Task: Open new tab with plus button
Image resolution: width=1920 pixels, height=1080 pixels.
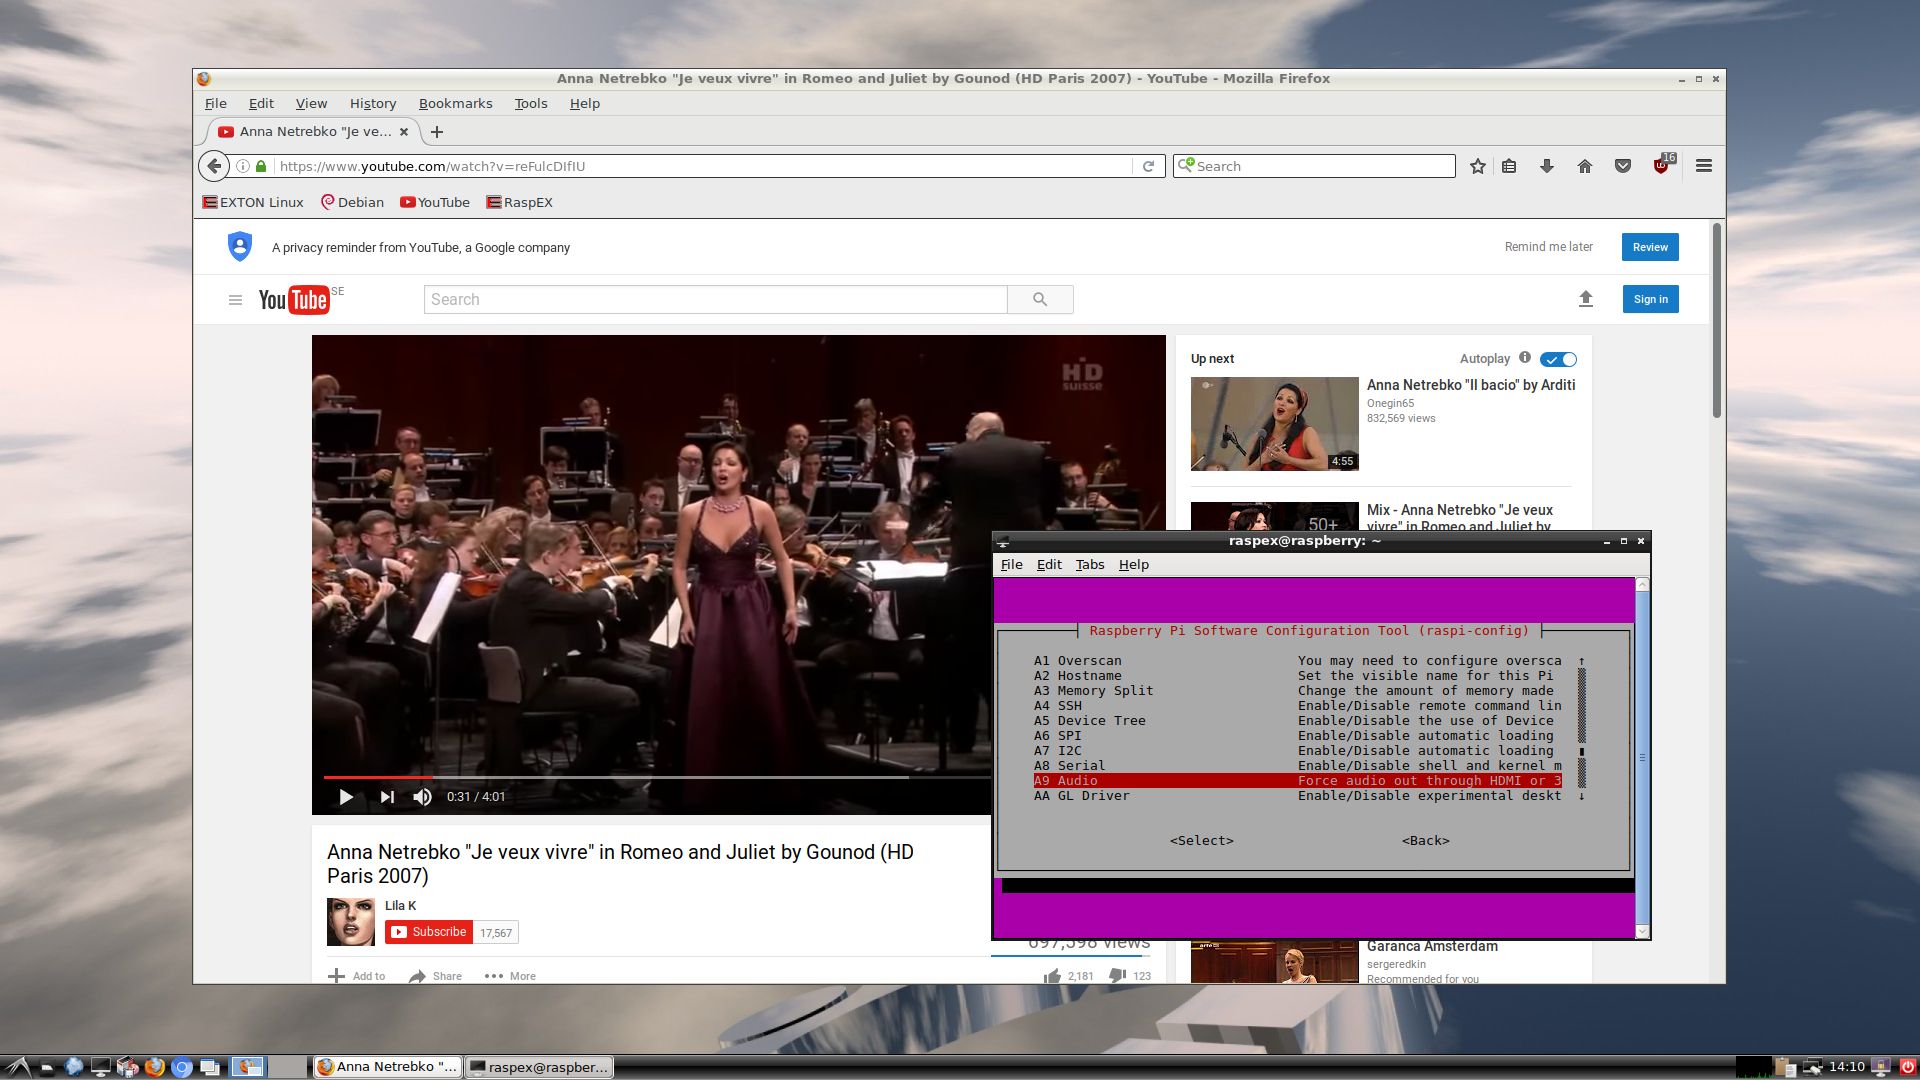Action: pos(437,132)
